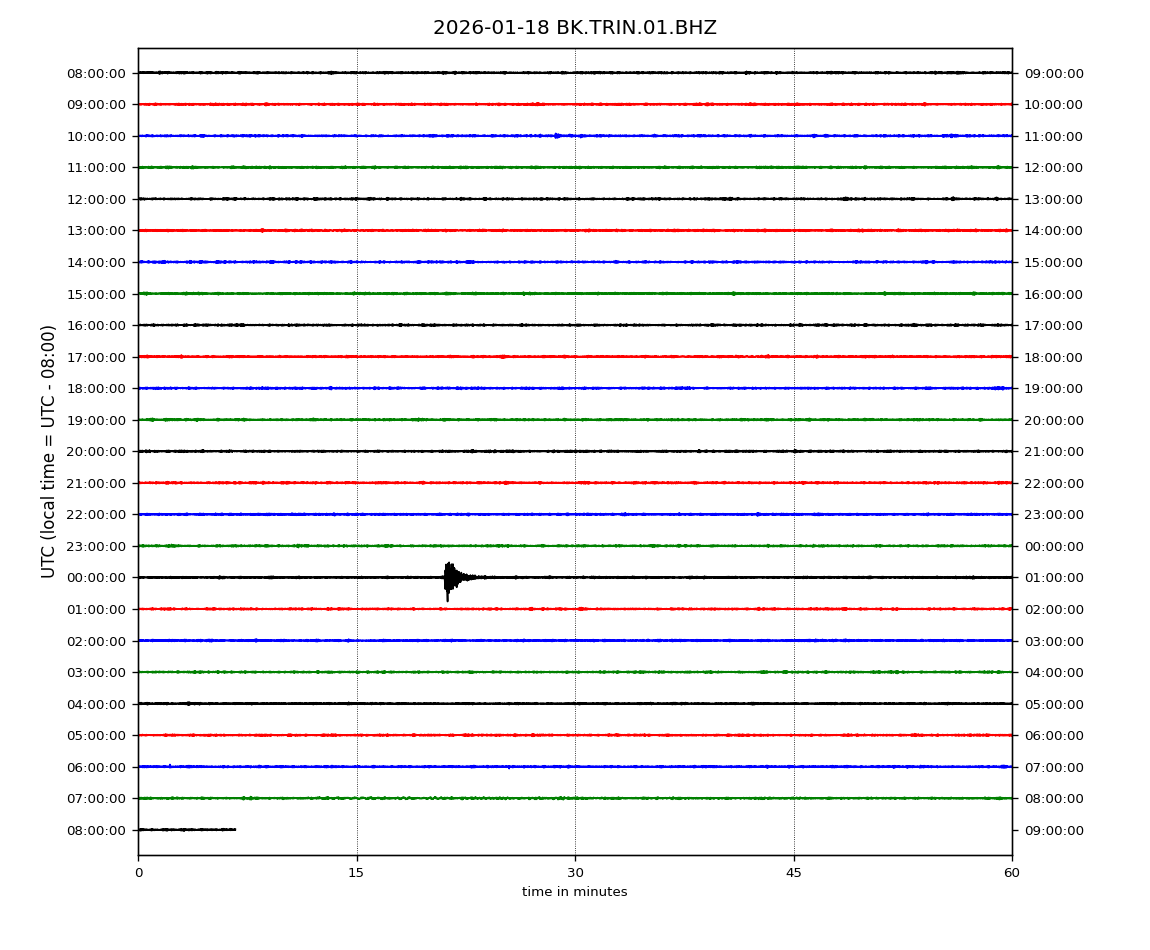Click the plot title BK.TRIN.01.BHZ
The height and width of the screenshot is (950, 1150).
574,28
